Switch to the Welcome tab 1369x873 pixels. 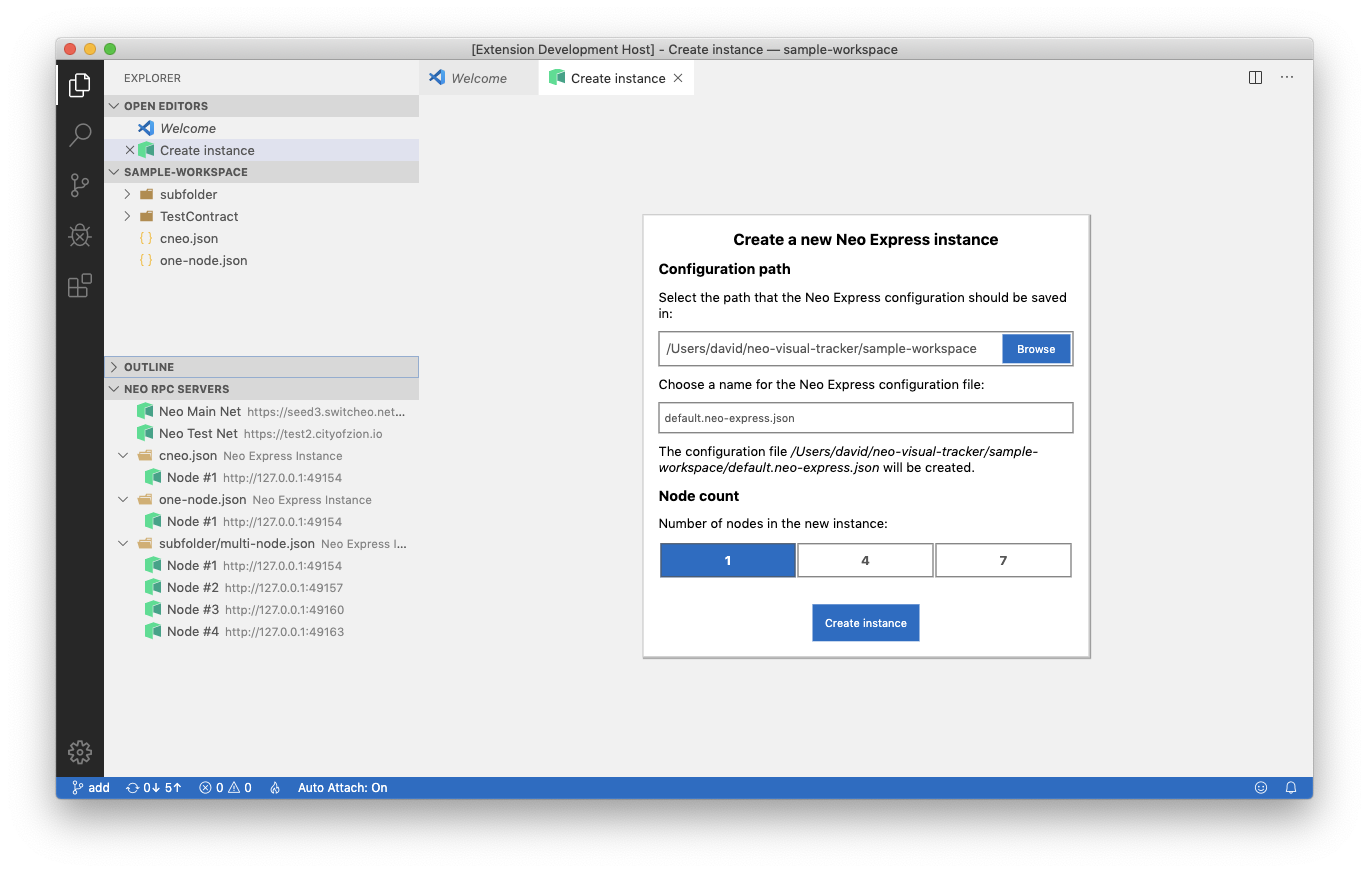[x=478, y=78]
